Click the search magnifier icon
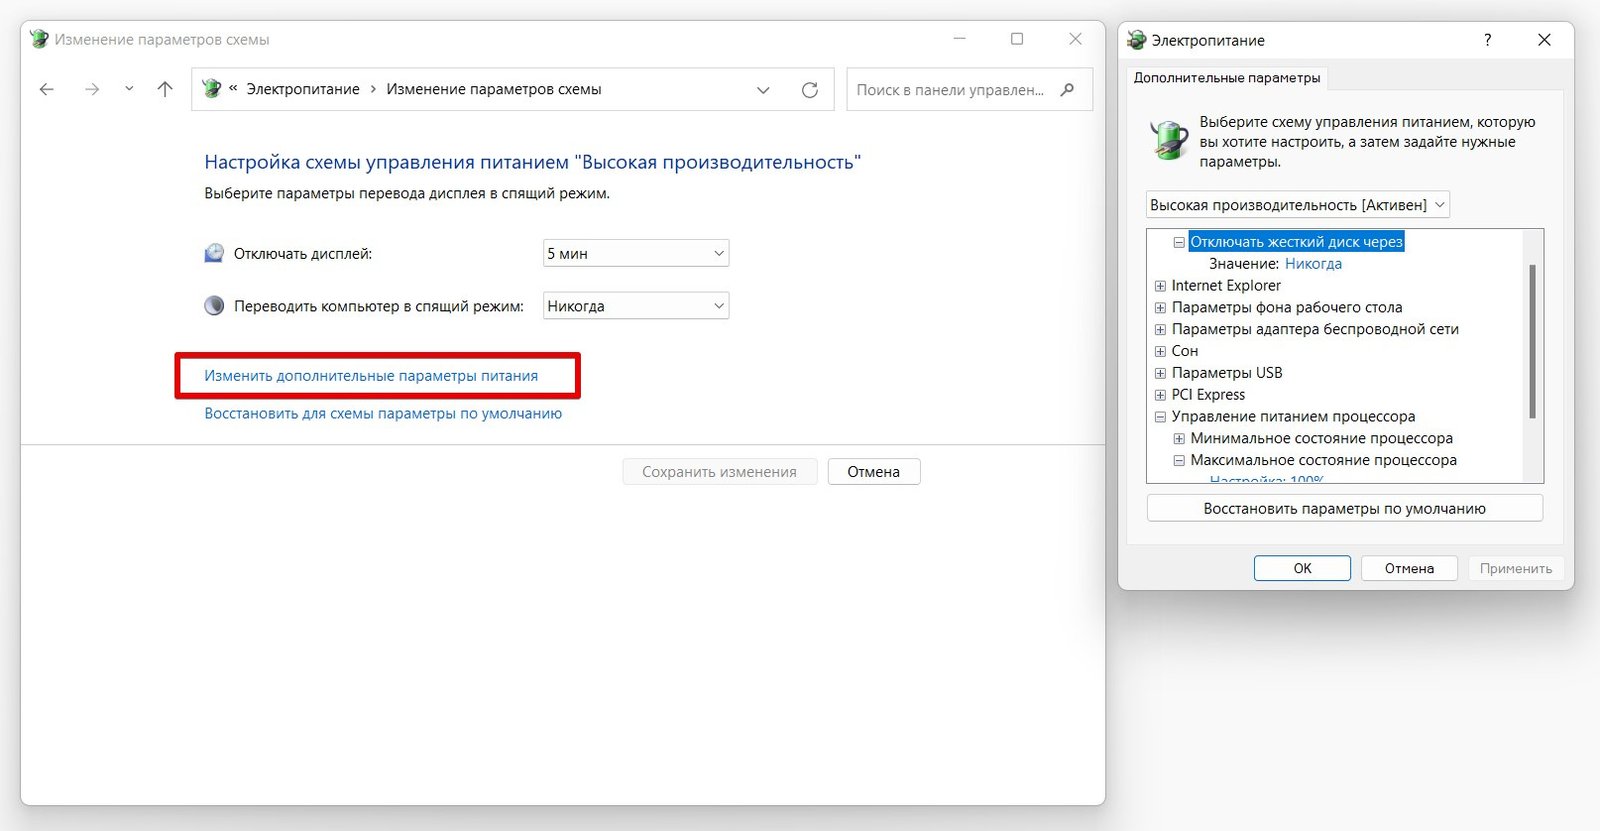Screen dimensions: 1600x831 click(1068, 89)
